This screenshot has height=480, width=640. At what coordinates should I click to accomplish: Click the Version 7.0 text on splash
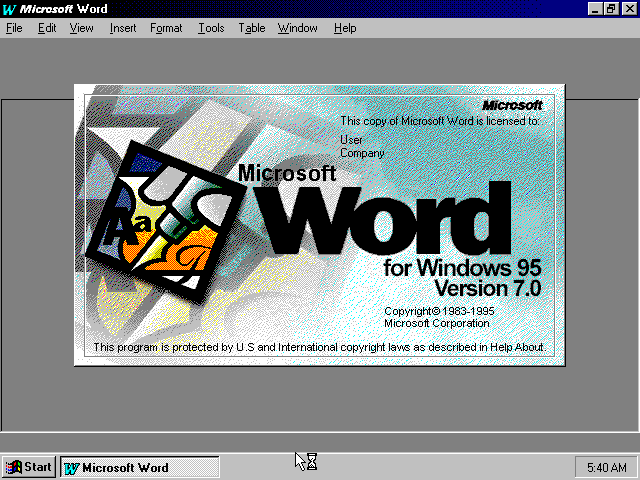486,288
